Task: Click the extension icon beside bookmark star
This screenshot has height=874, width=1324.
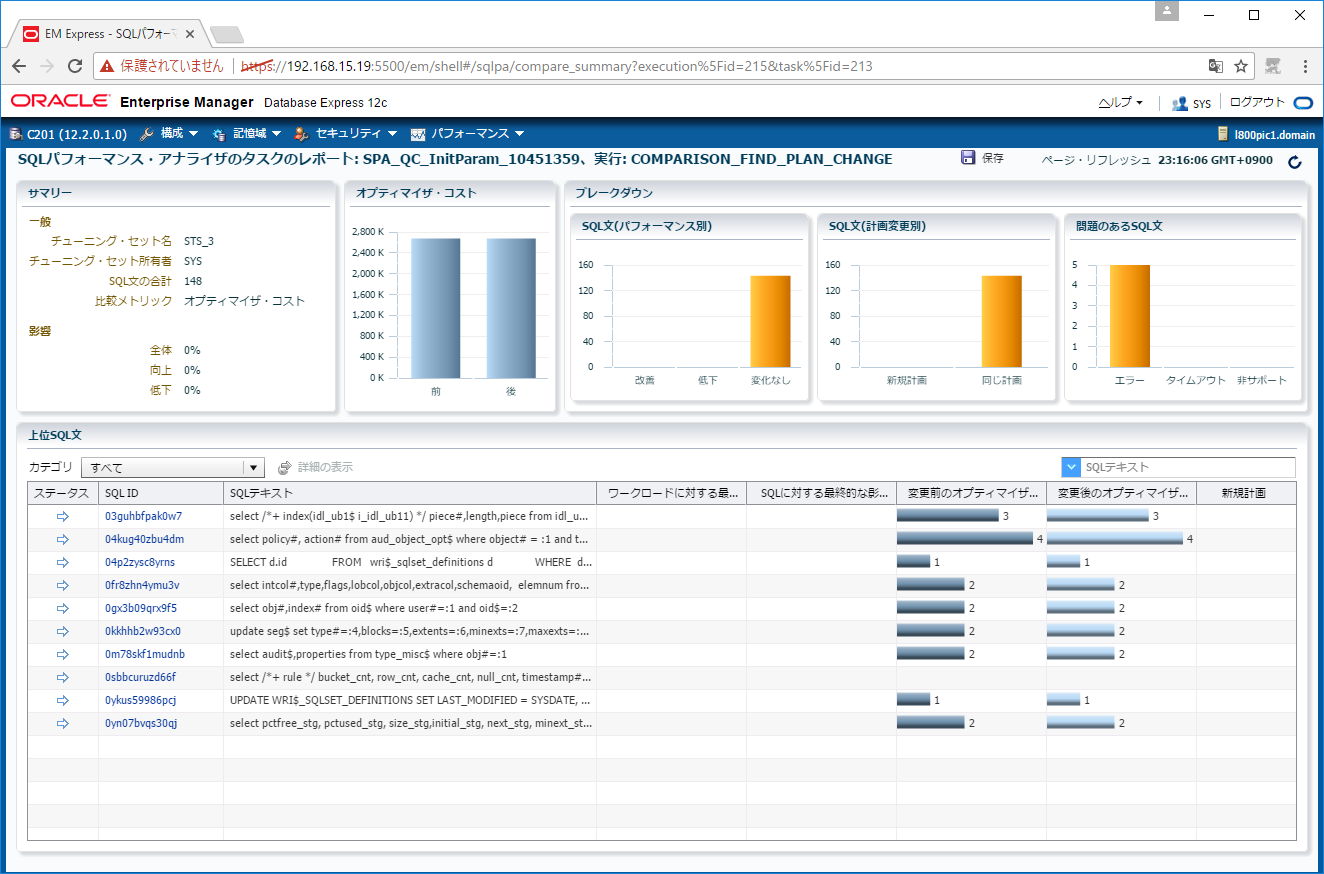Action: click(1273, 66)
